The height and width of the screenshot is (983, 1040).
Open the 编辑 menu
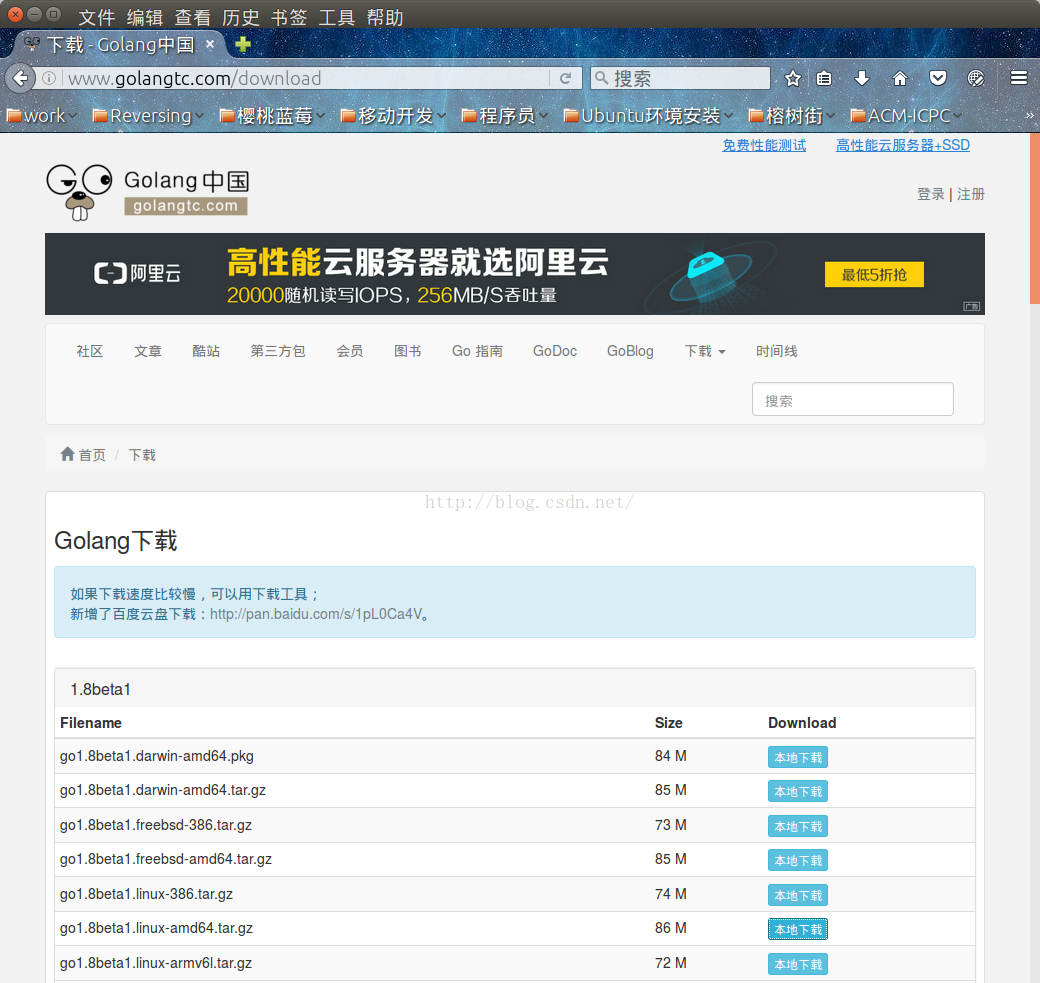145,17
